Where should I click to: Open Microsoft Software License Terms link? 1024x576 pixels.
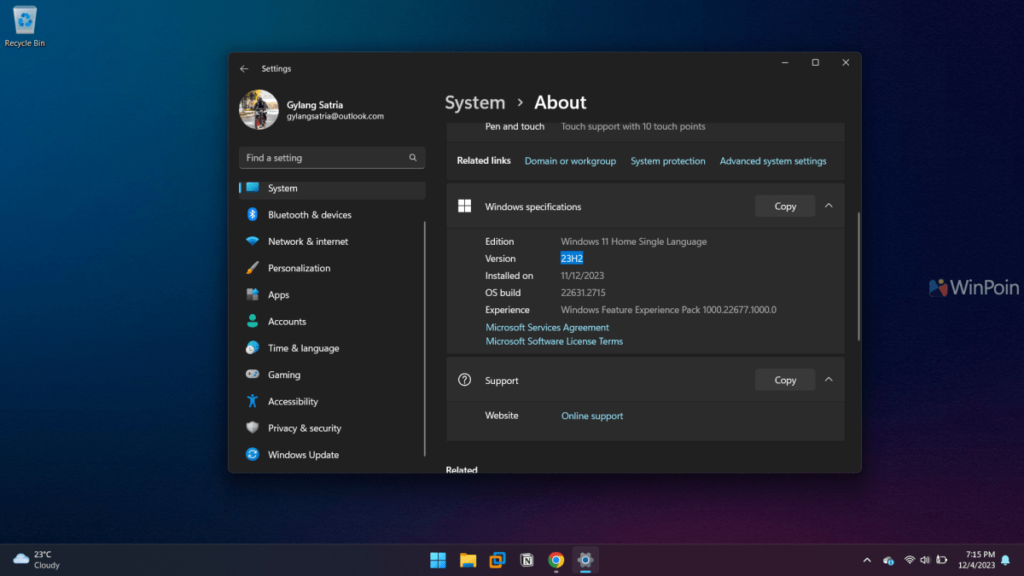(x=554, y=342)
